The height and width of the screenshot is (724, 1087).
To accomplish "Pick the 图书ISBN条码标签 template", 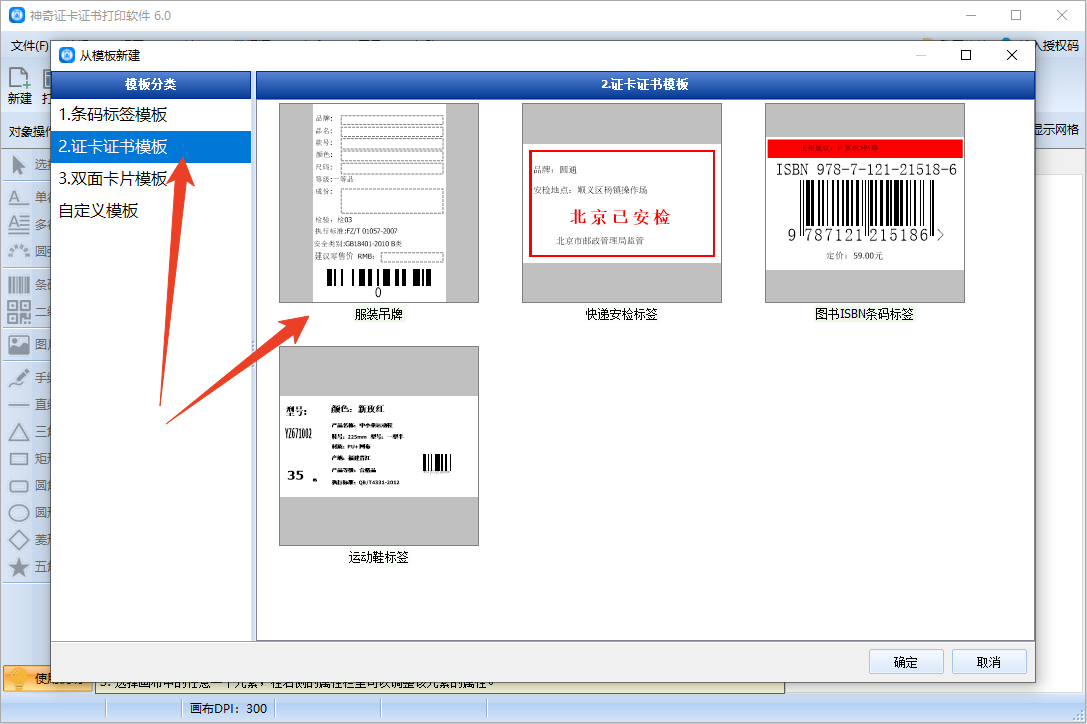I will 864,203.
